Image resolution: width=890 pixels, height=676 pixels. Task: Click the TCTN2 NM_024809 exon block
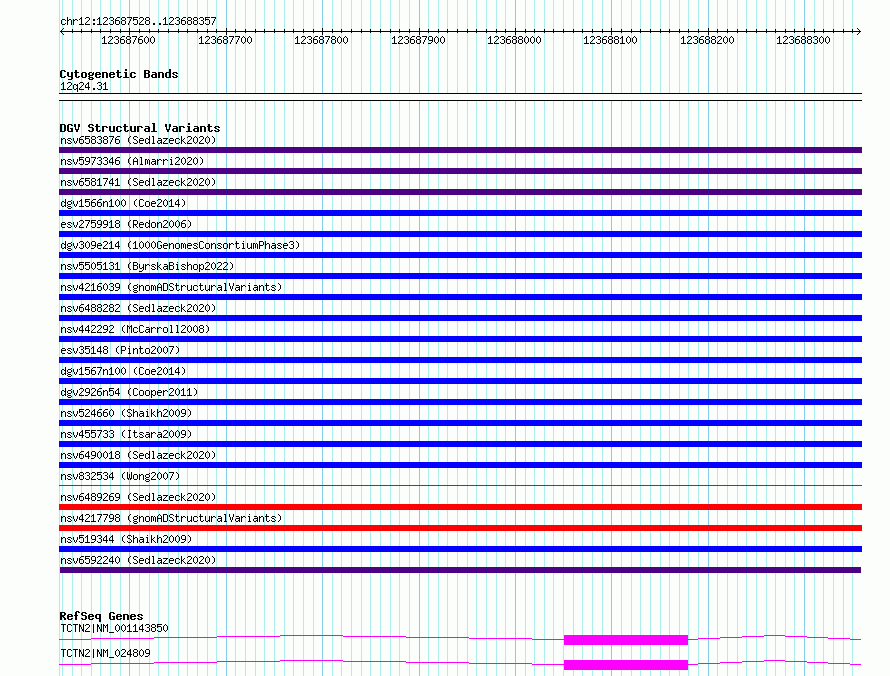coord(625,665)
